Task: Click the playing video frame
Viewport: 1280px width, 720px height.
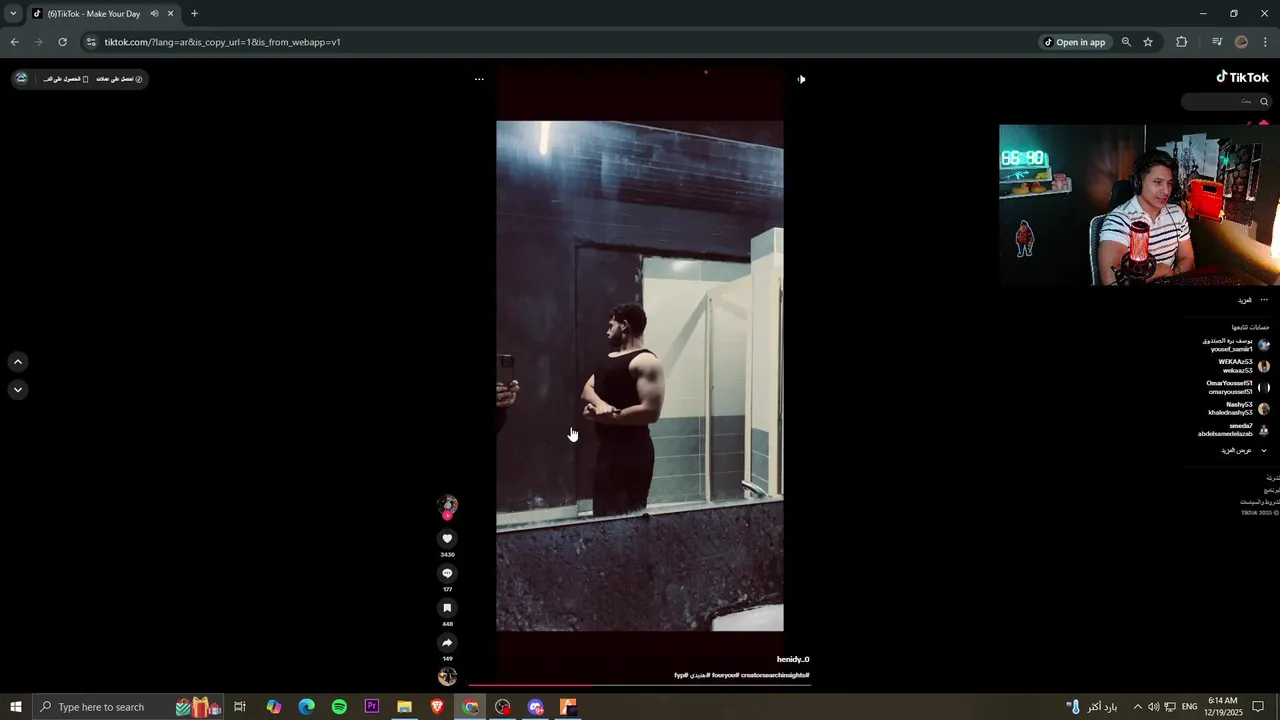Action: tap(640, 376)
